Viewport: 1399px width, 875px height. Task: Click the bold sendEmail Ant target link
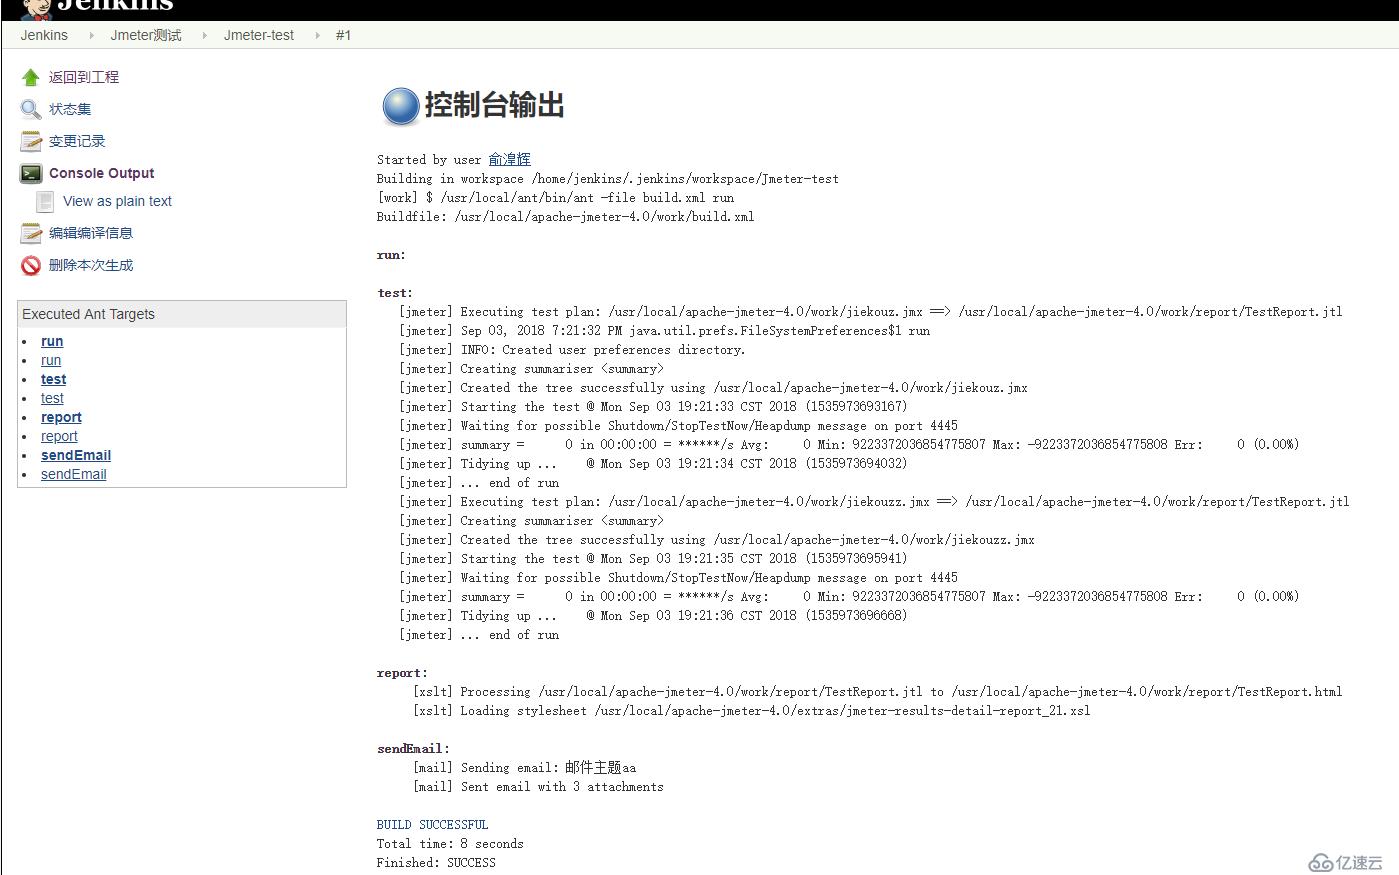76,455
